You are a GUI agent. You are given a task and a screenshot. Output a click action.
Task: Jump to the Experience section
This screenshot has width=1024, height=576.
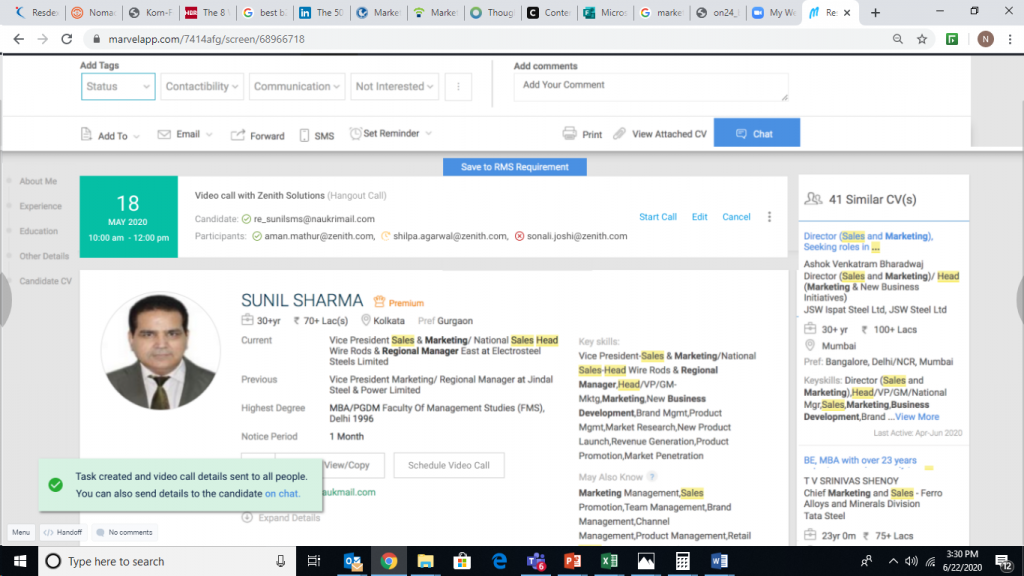click(x=40, y=206)
